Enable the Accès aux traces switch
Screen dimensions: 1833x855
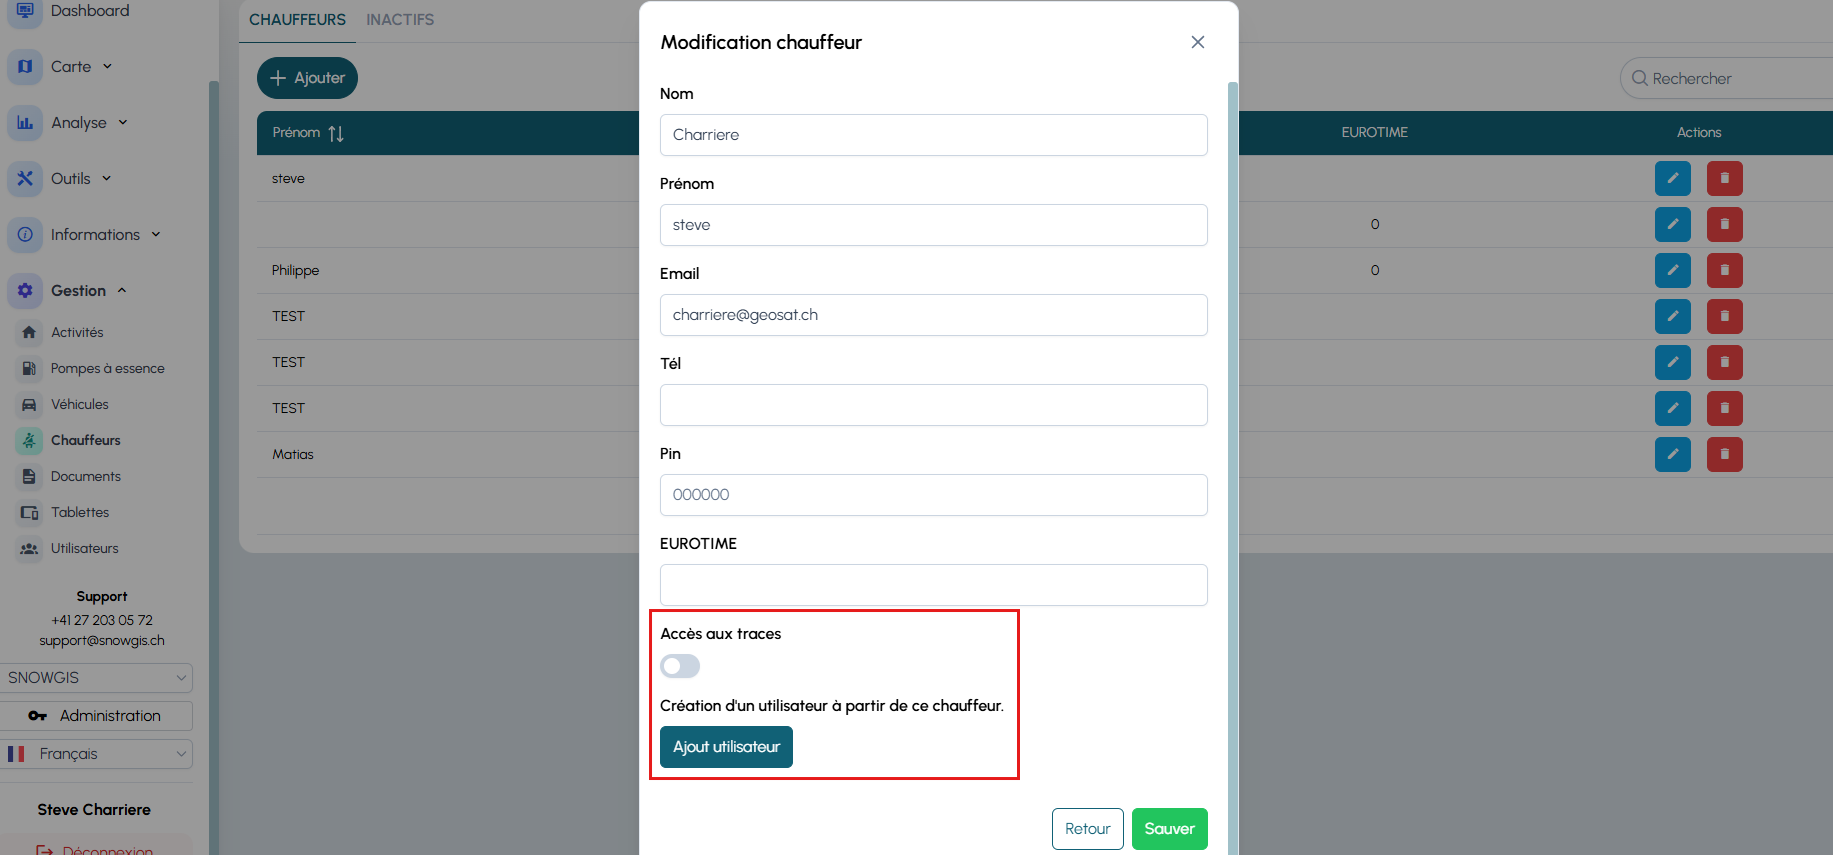(x=680, y=666)
